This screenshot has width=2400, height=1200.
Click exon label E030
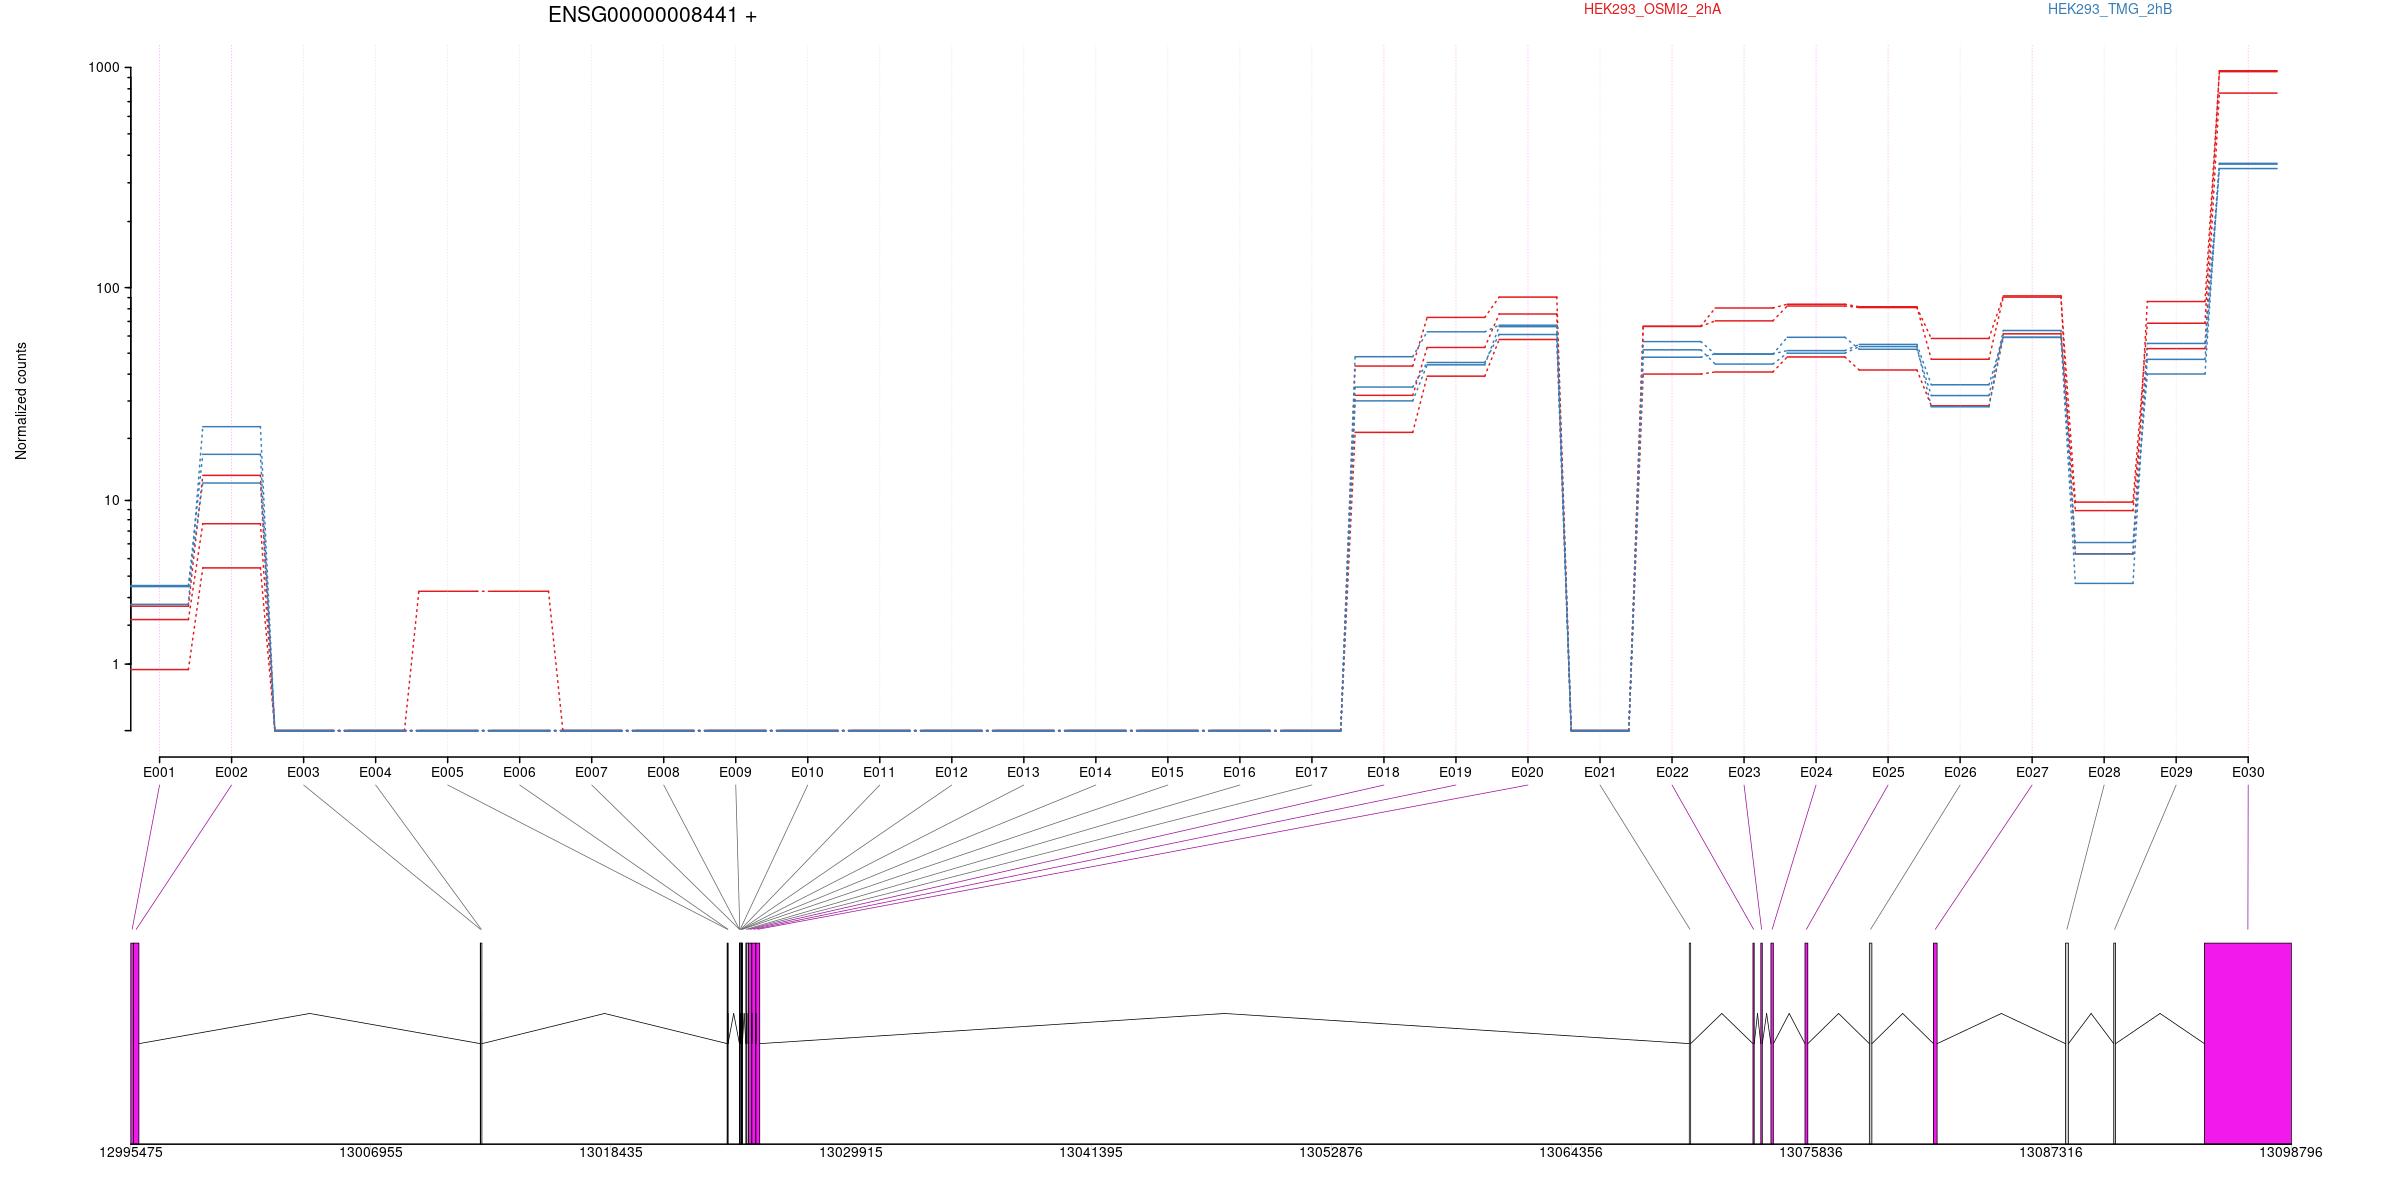(2248, 772)
